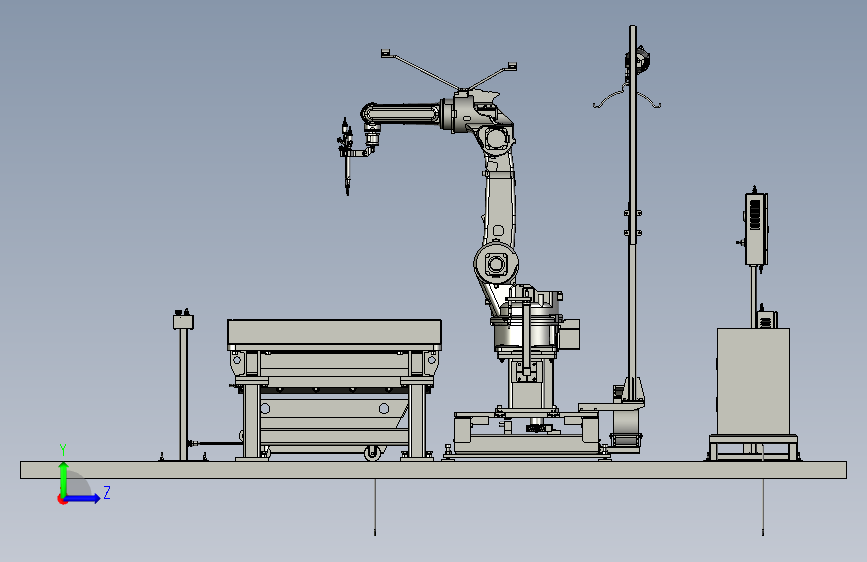This screenshot has height=562, width=867.
Task: Select the robot shoulder joint housing
Action: 497,264
